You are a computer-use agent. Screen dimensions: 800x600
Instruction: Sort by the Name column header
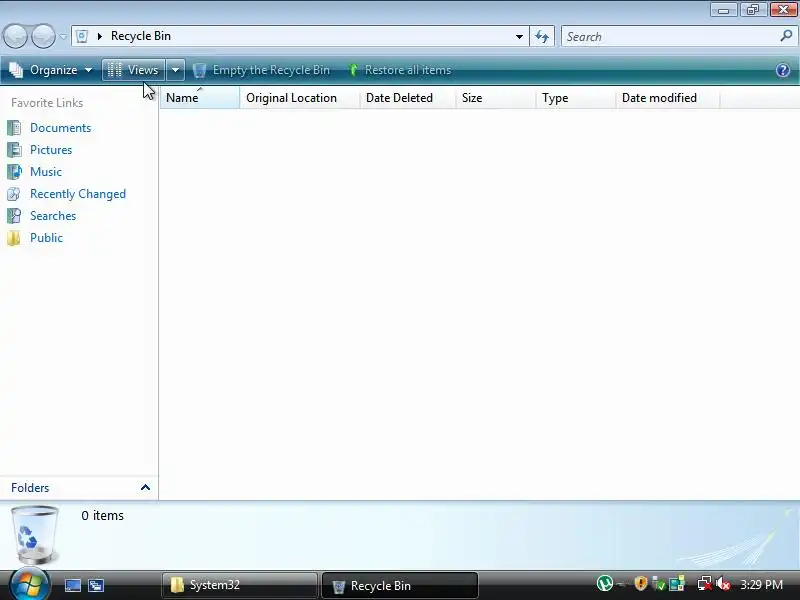(200, 97)
